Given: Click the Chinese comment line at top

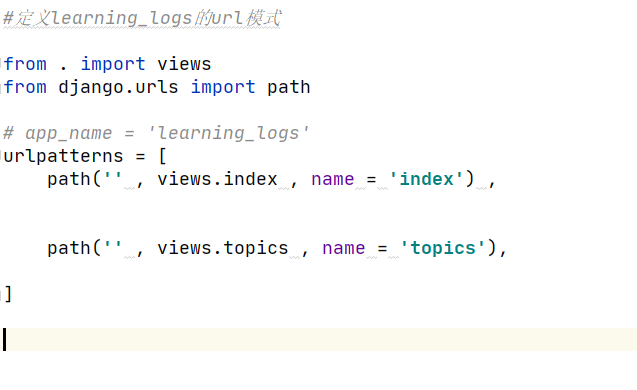Looking at the screenshot, I should point(141,18).
